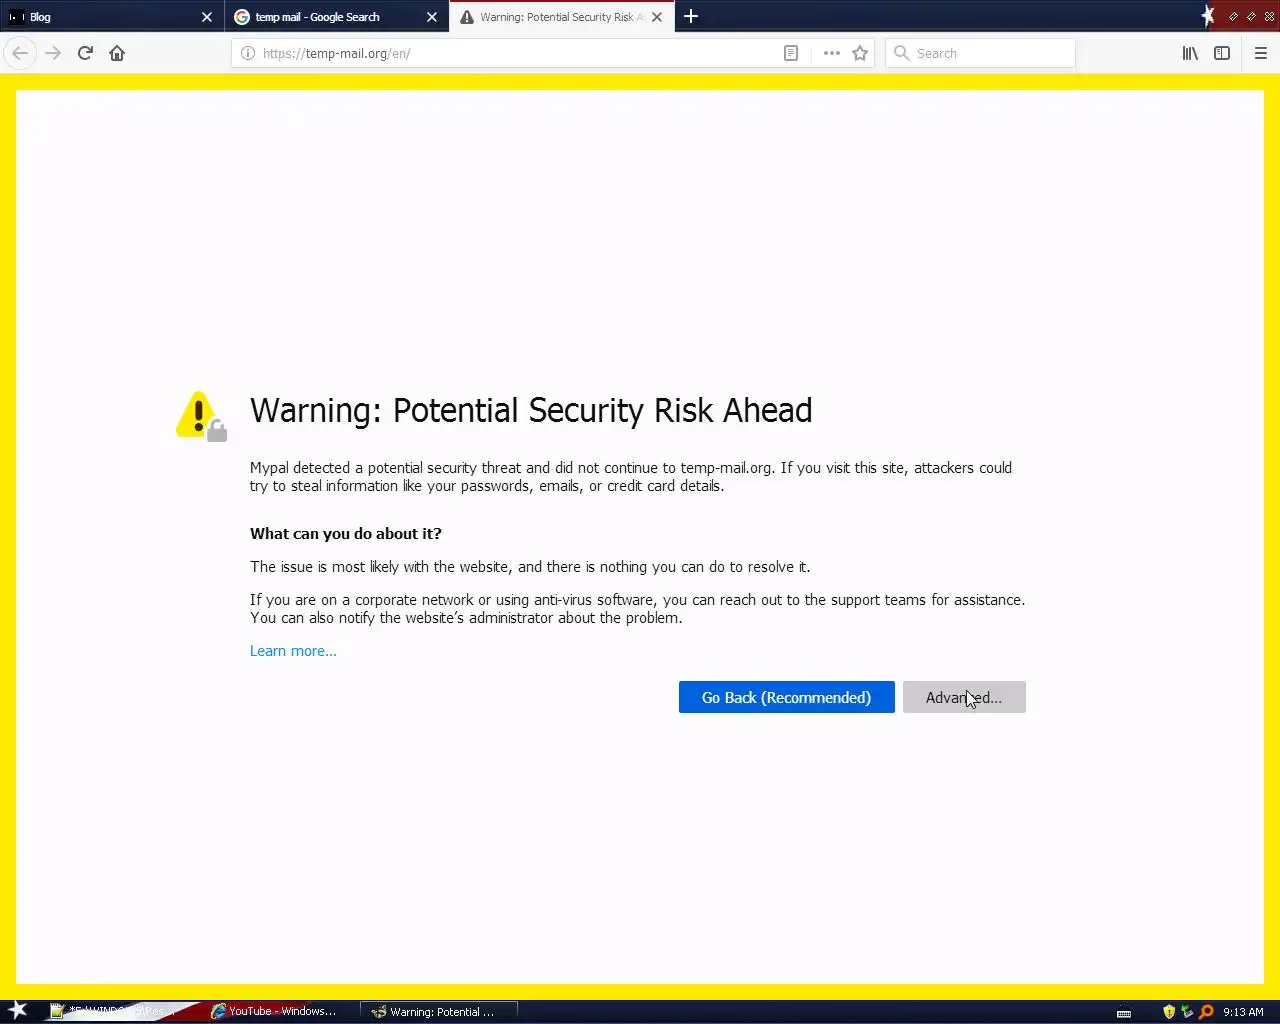
Task: Select Warning: Potential taskbar window button
Action: [439, 1011]
